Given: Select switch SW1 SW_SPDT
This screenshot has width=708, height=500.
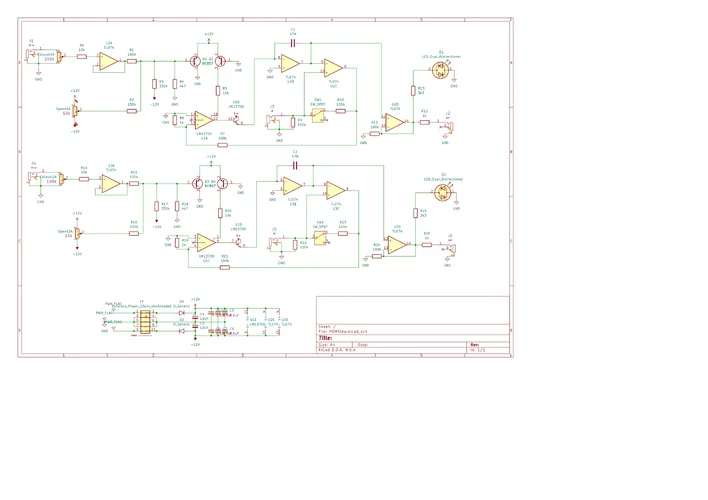Looking at the screenshot, I should coord(318,116).
